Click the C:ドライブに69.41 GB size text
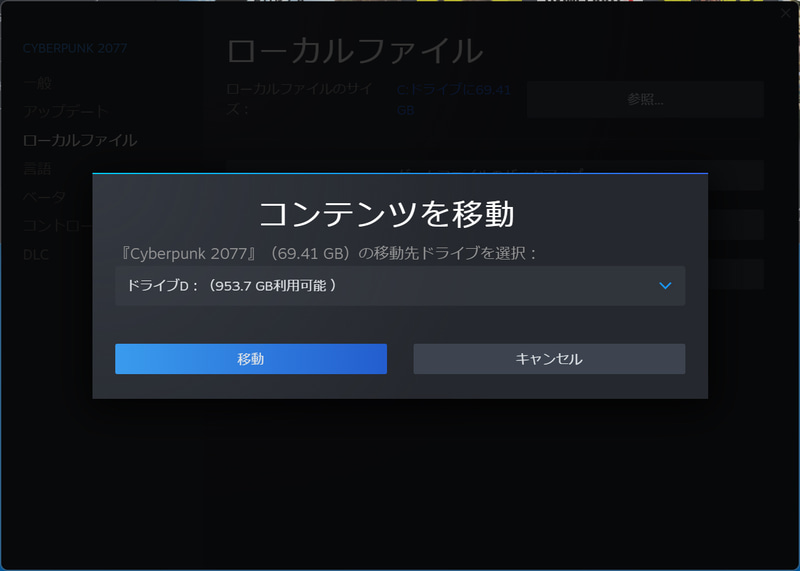Image resolution: width=800 pixels, height=571 pixels. coord(454,100)
